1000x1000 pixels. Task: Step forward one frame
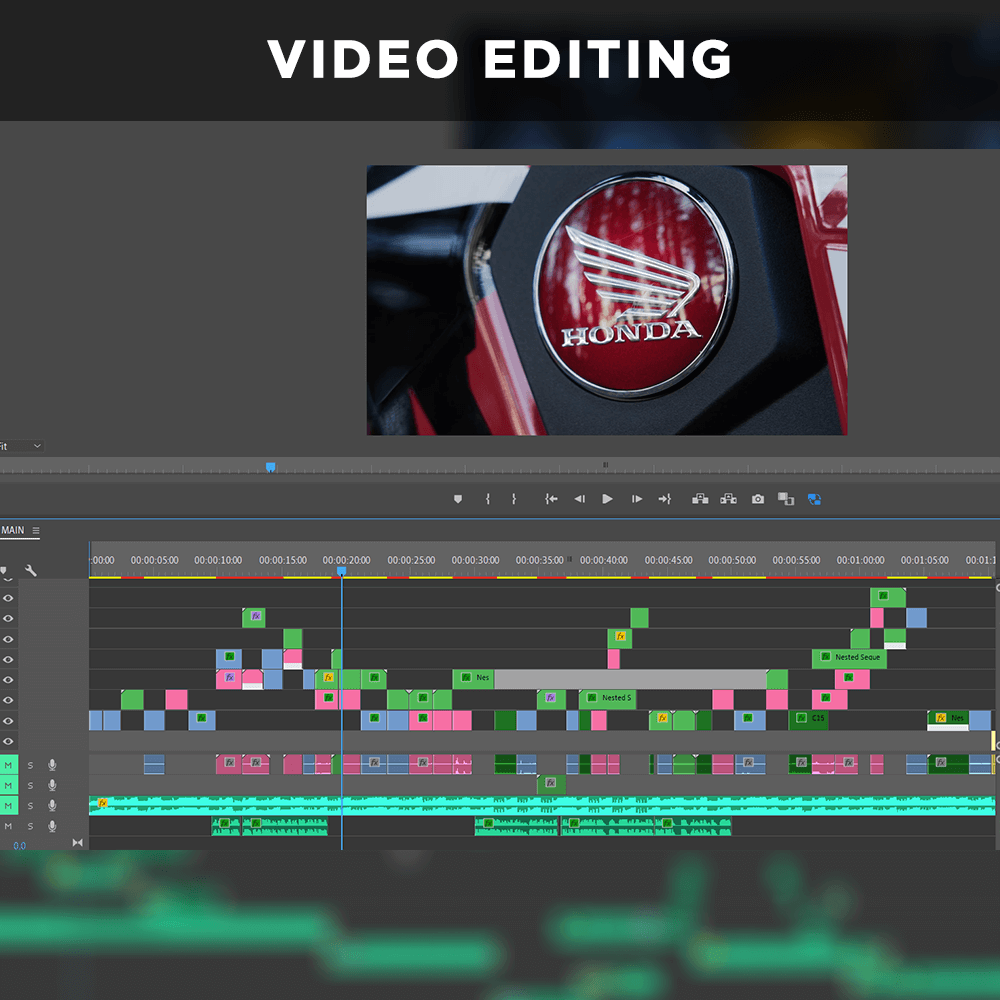click(636, 499)
